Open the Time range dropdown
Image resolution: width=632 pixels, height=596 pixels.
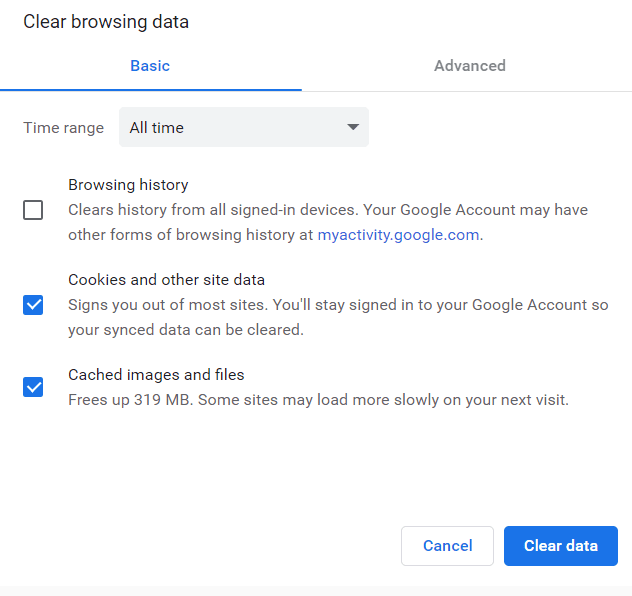click(243, 127)
